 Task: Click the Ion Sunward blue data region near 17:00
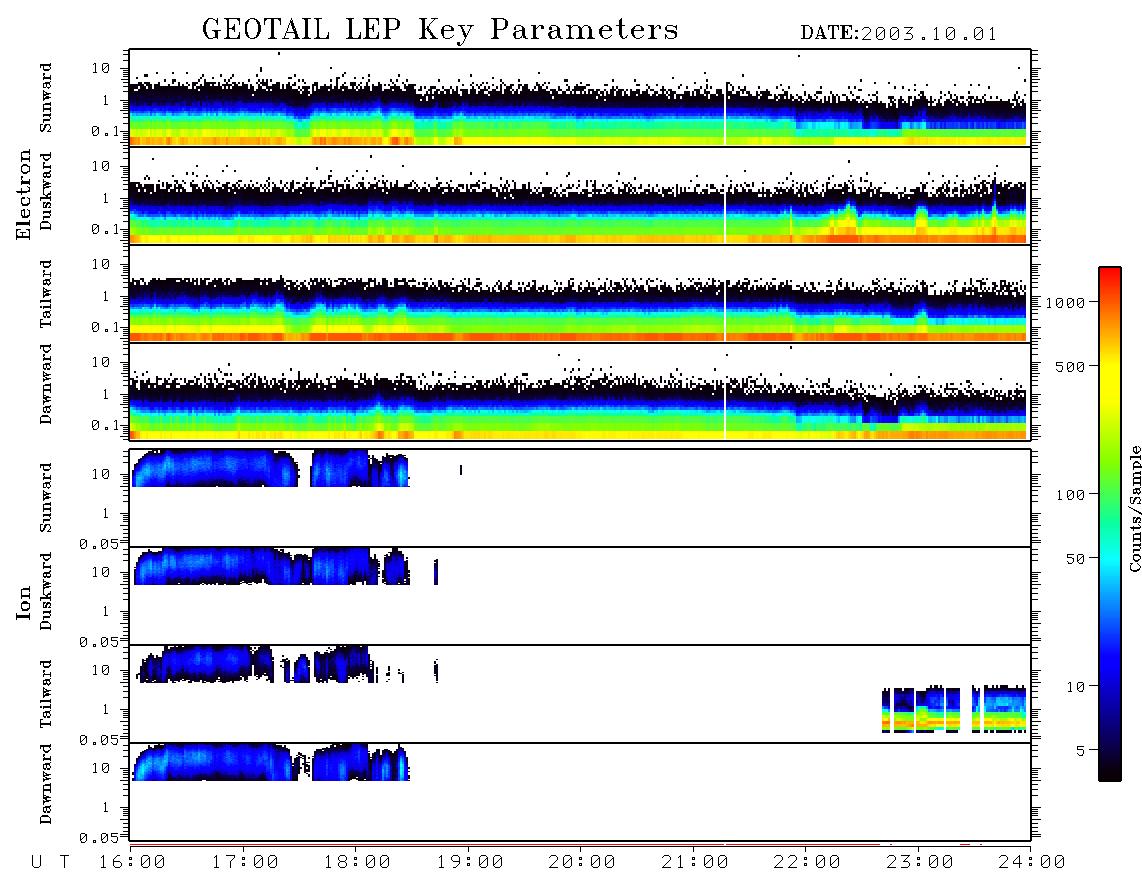216,468
